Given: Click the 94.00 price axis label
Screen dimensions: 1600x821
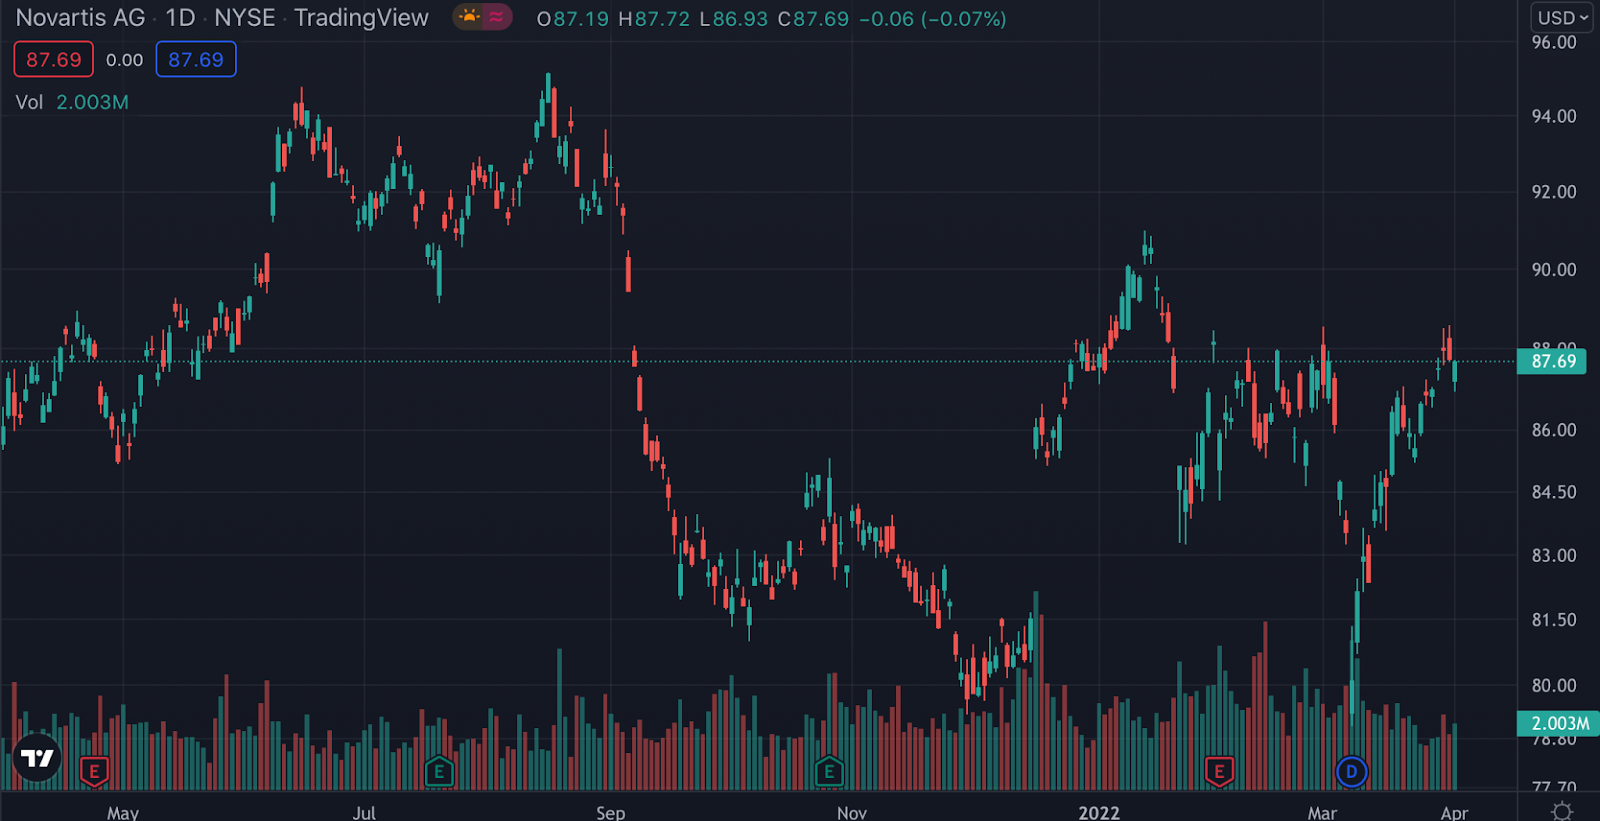Looking at the screenshot, I should [1554, 116].
